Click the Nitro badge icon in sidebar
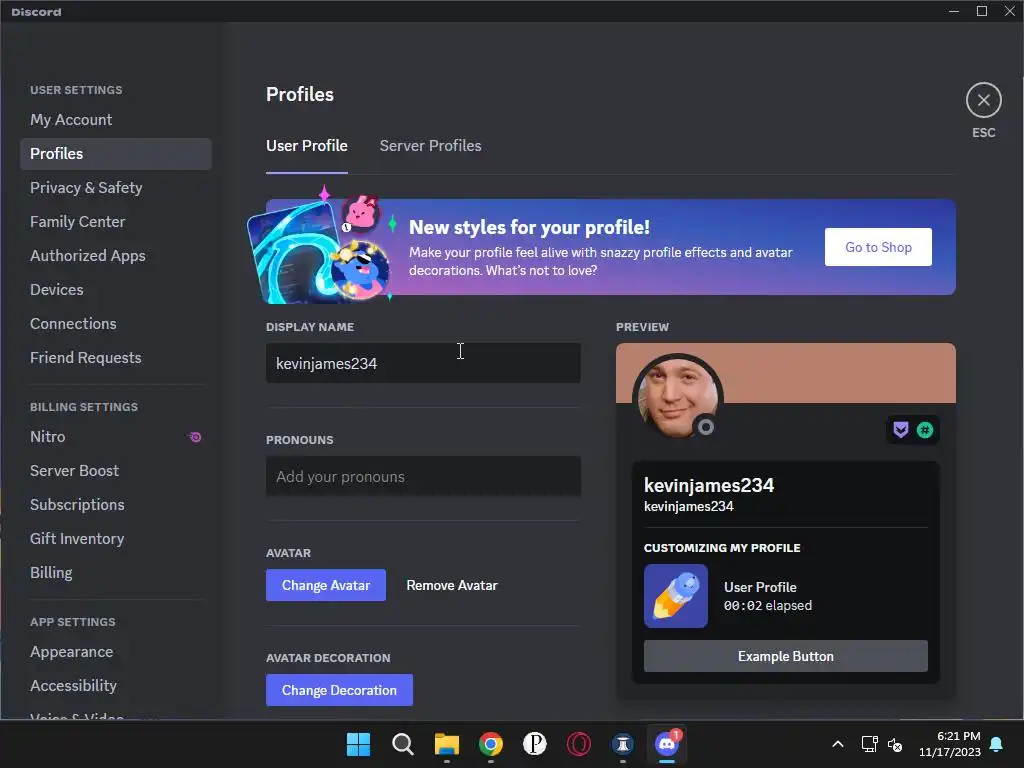1024x768 pixels. 195,437
